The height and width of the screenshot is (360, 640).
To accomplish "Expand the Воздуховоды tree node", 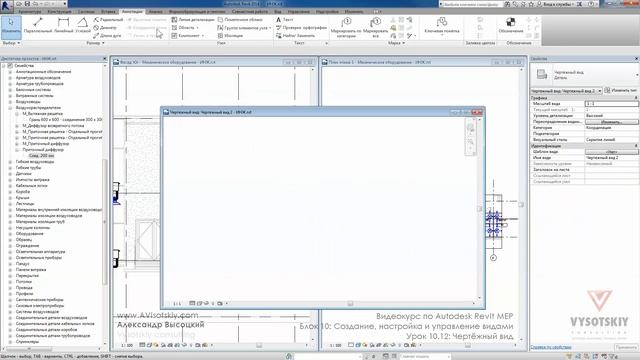I will (10, 102).
